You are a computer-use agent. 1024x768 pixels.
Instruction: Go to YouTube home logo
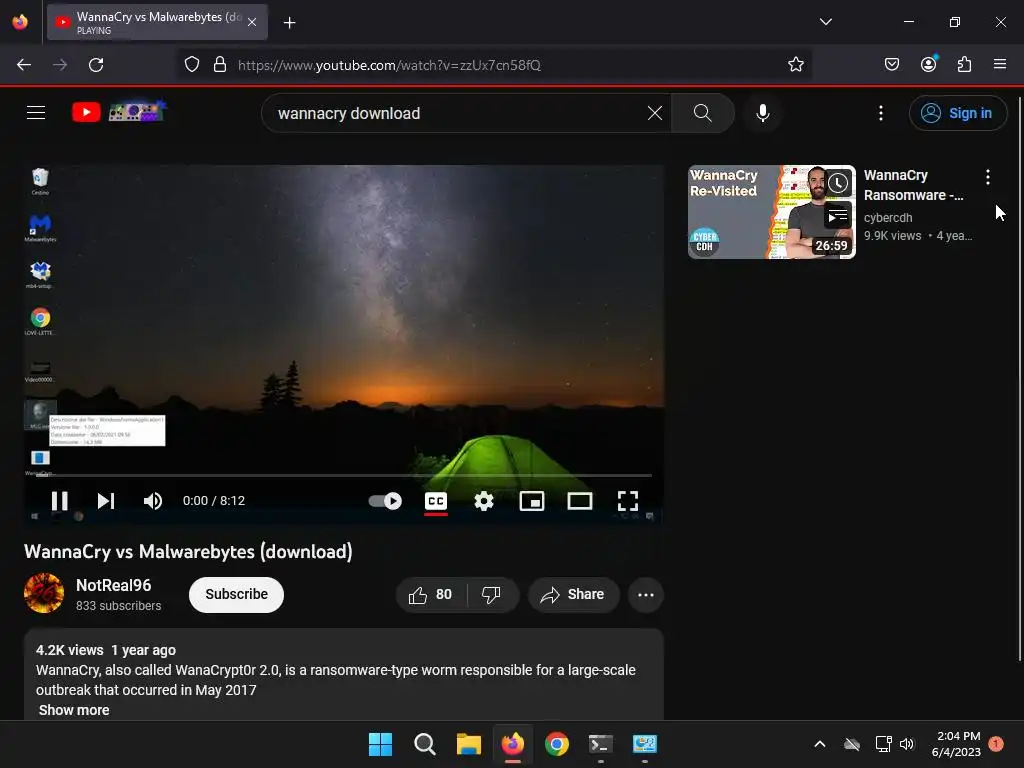pos(120,112)
